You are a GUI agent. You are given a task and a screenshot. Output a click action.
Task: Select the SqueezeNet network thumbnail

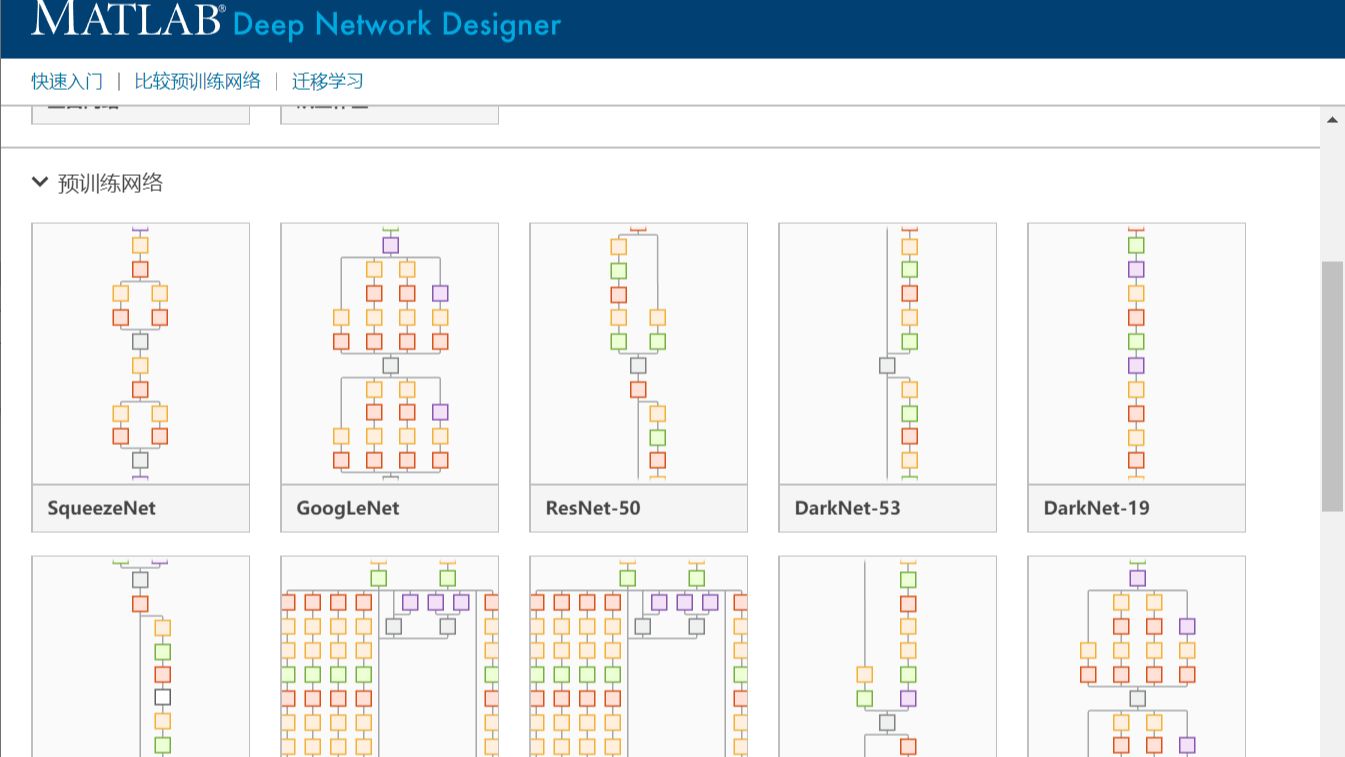(x=141, y=354)
